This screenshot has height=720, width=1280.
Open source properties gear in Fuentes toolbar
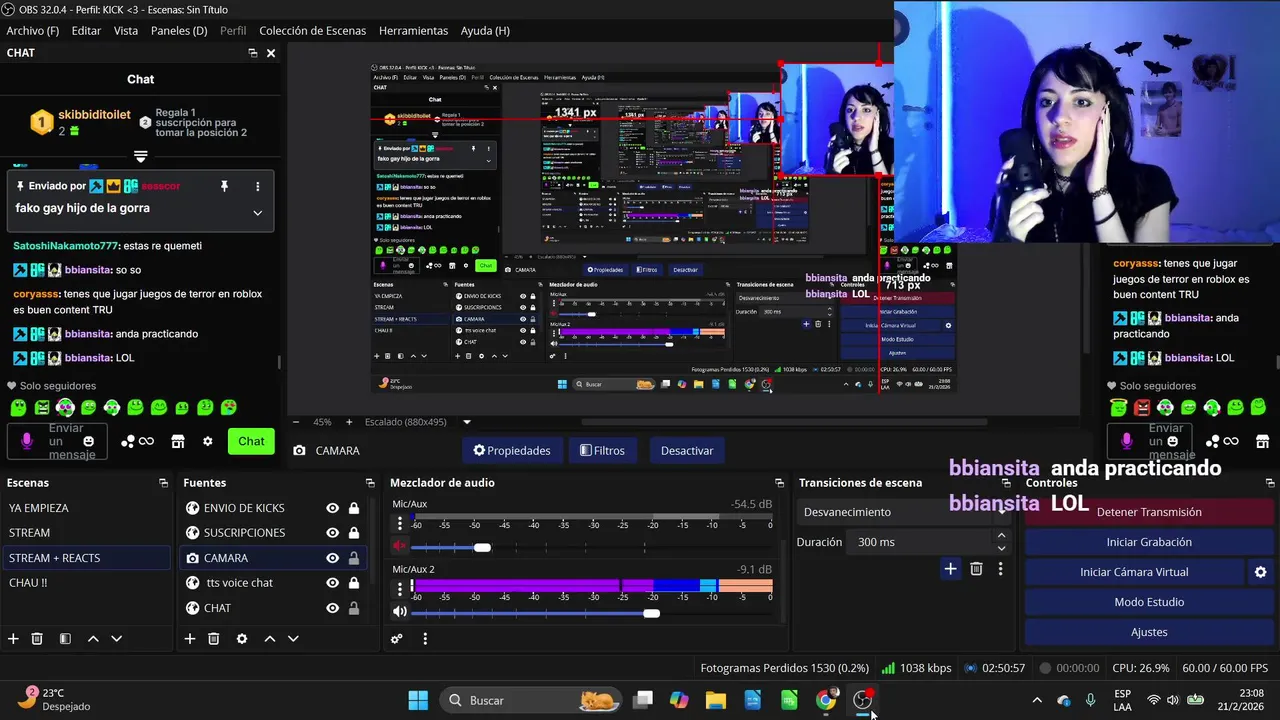[242, 639]
